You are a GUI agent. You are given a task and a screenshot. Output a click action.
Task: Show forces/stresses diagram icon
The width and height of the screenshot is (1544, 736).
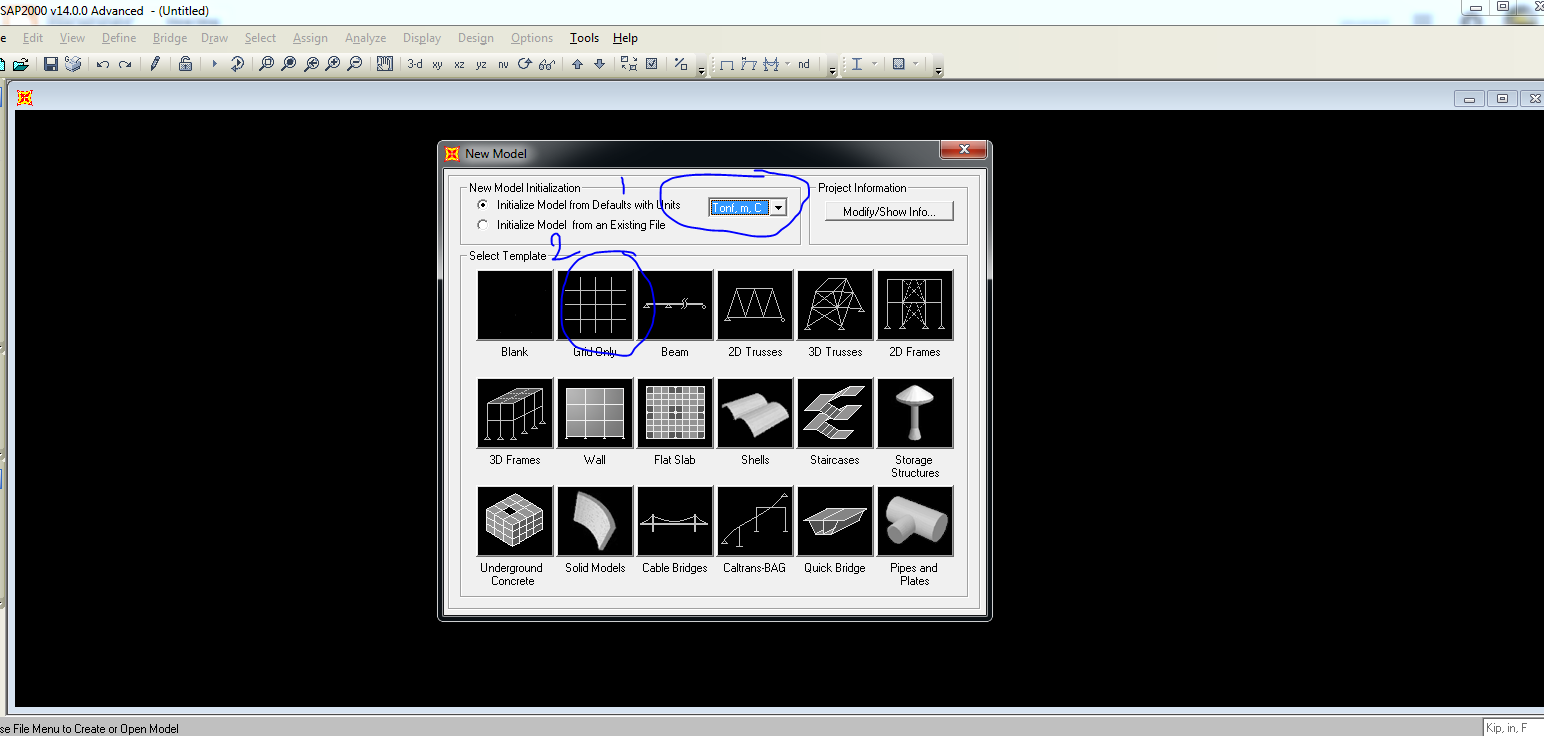[771, 64]
